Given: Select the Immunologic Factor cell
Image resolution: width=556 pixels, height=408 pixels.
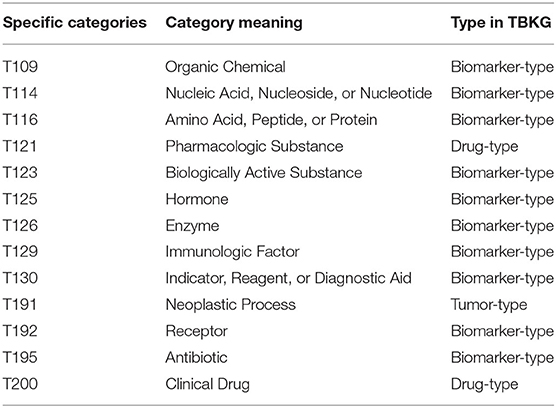Looking at the screenshot, I should pyautogui.click(x=233, y=252).
